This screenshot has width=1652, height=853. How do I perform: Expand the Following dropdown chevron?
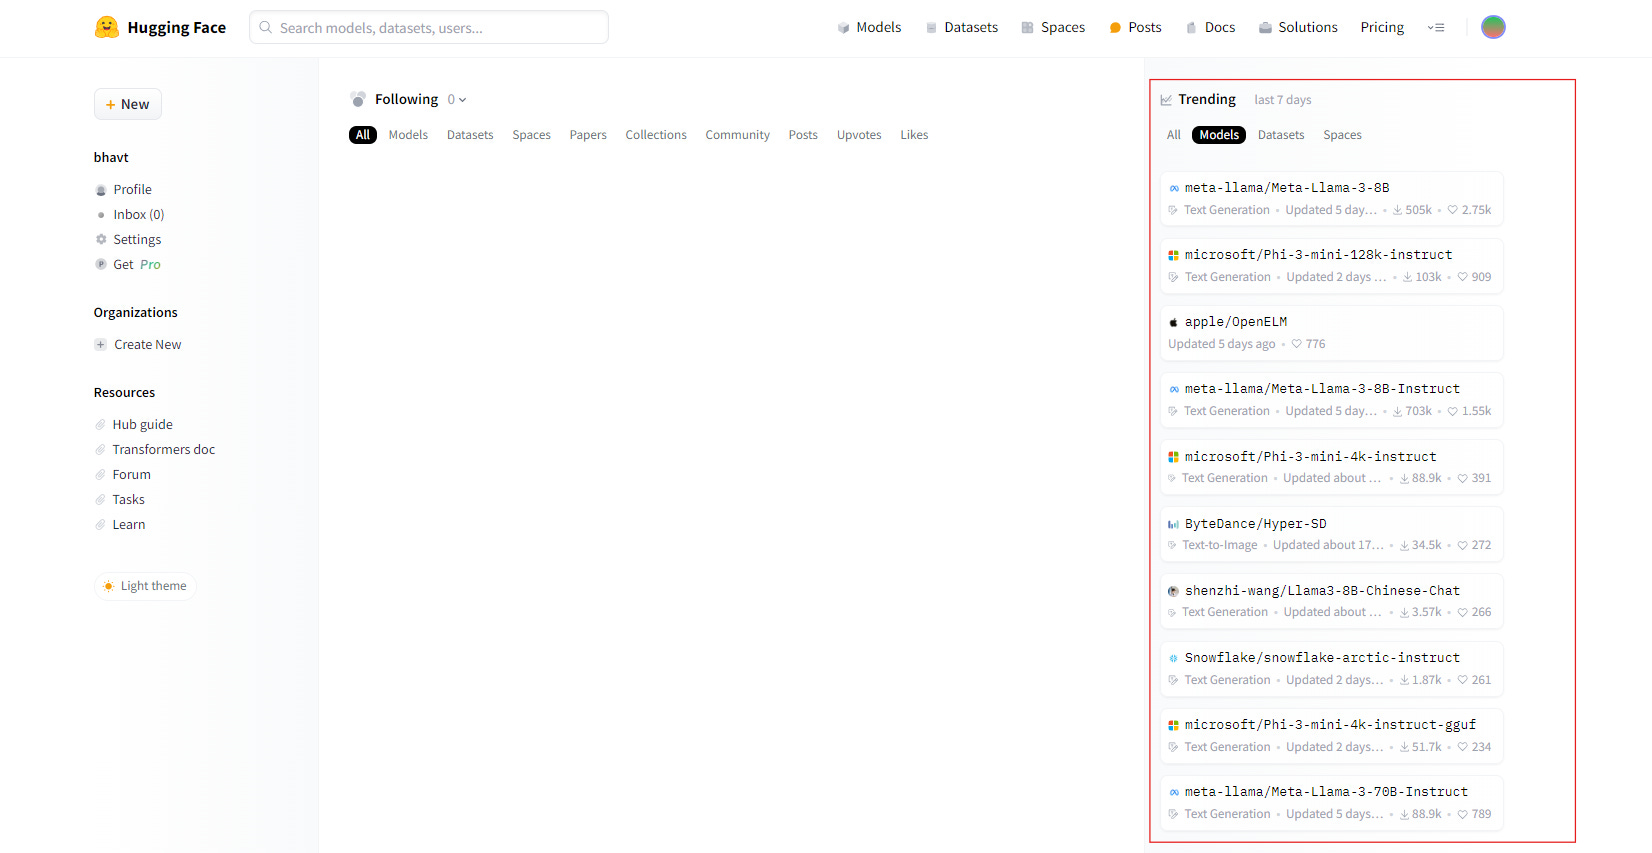[462, 100]
